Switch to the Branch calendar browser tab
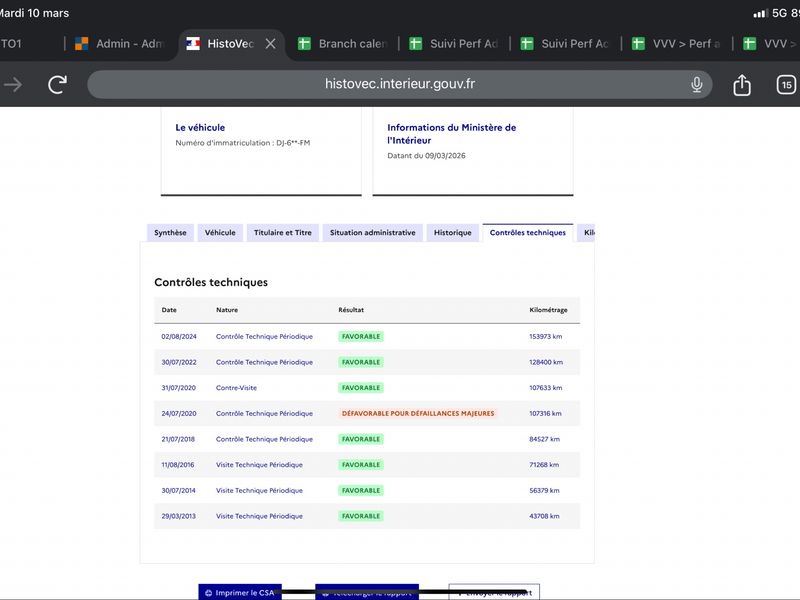Screen dimensions: 800x600 [x=342, y=44]
